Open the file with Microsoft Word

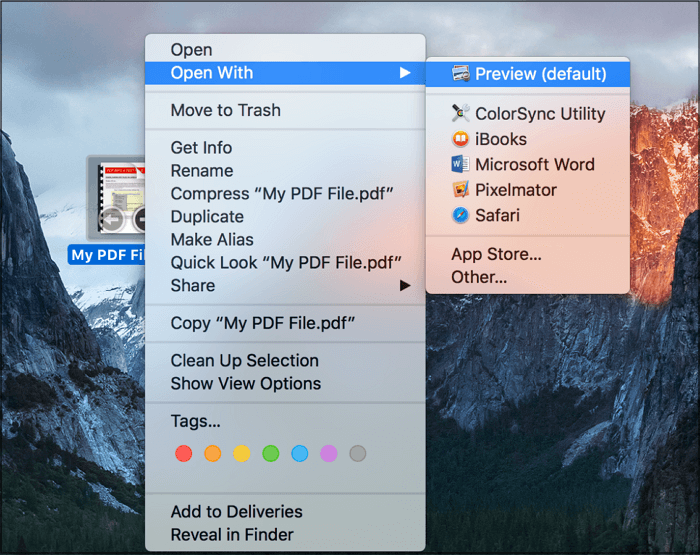tap(528, 164)
